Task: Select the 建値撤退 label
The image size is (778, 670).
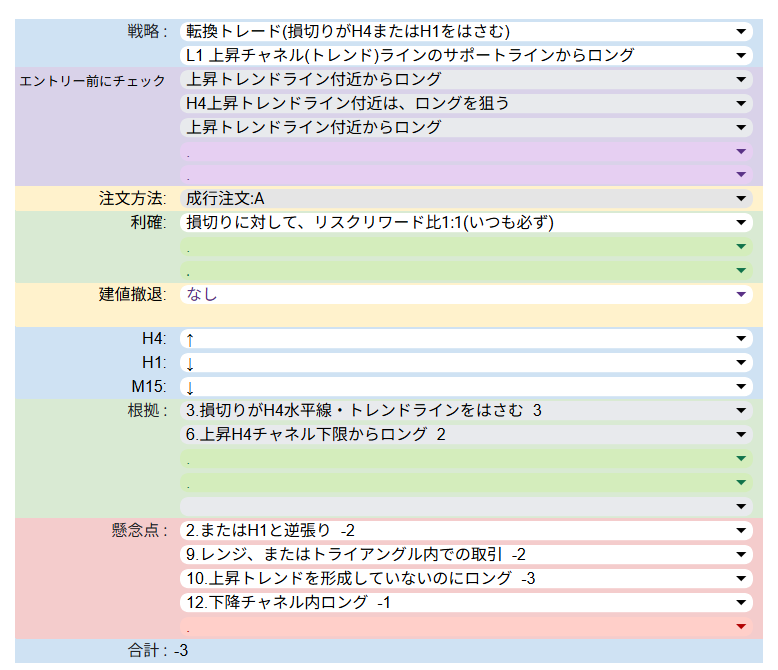Action: (x=132, y=294)
